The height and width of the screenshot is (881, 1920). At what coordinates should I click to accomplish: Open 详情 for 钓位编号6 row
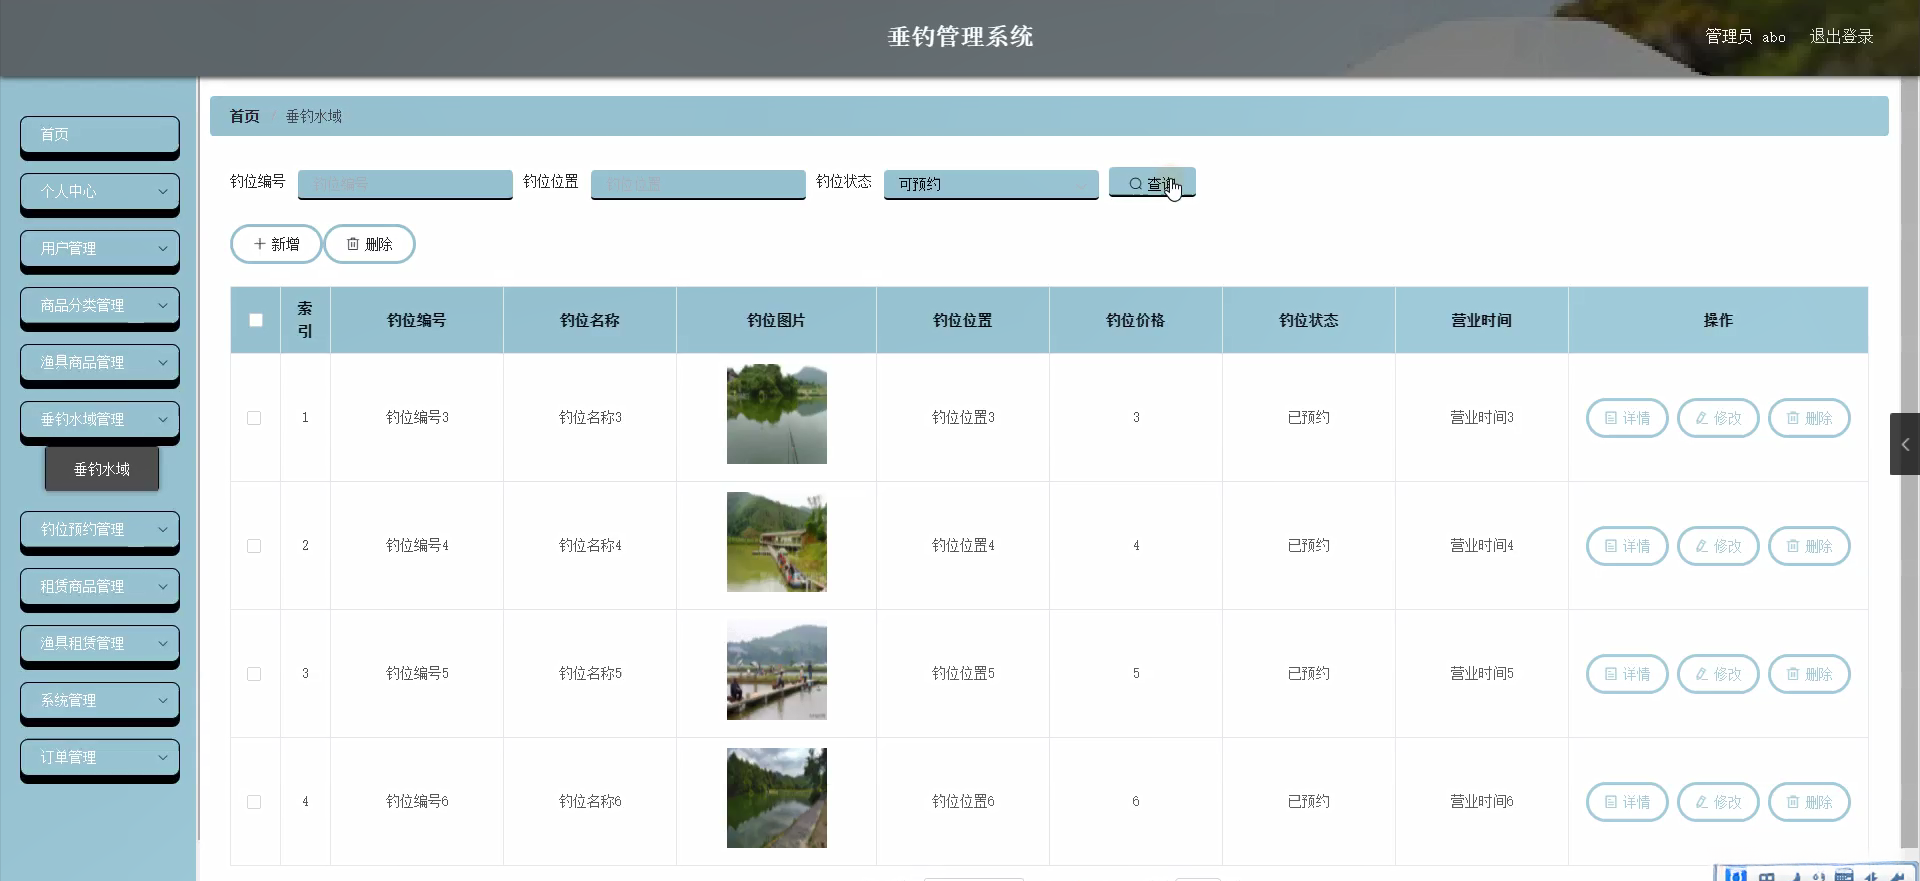[x=1627, y=802]
